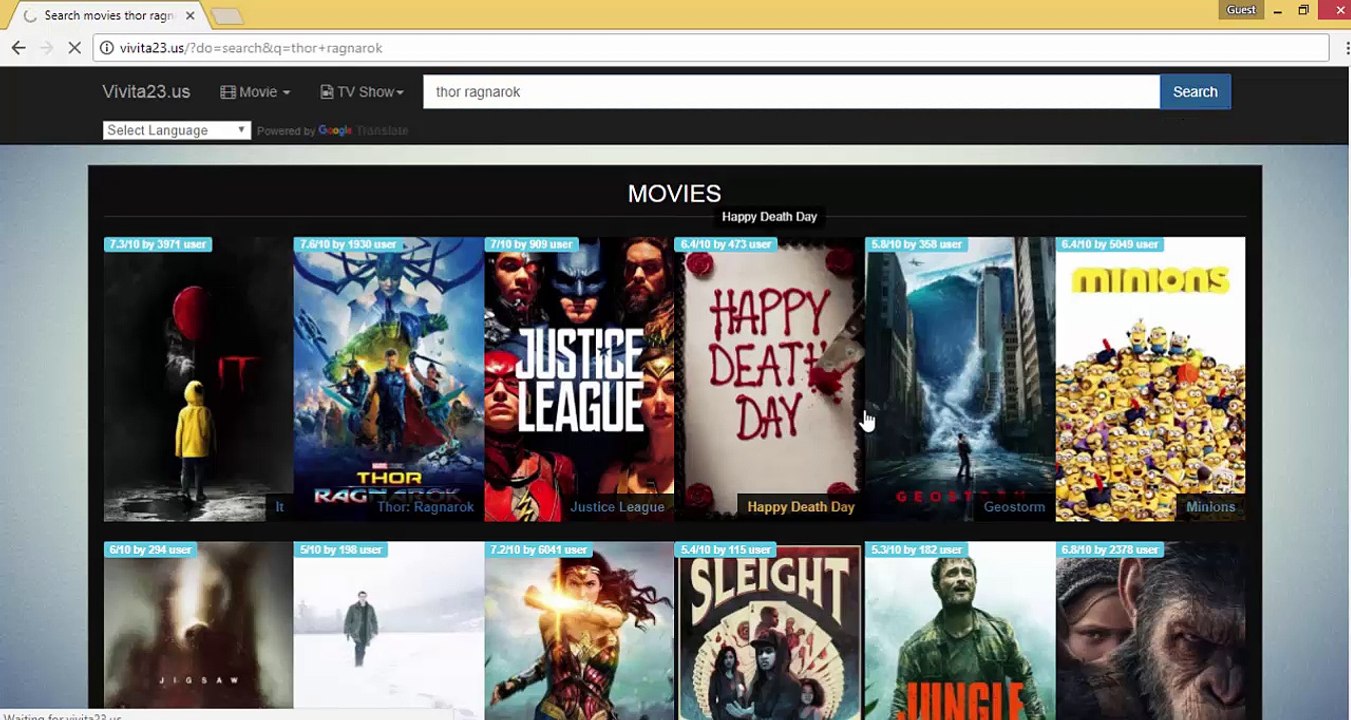The width and height of the screenshot is (1351, 720).
Task: Open the Wonder Woman poster rated 7.2/10
Action: pyautogui.click(x=579, y=631)
